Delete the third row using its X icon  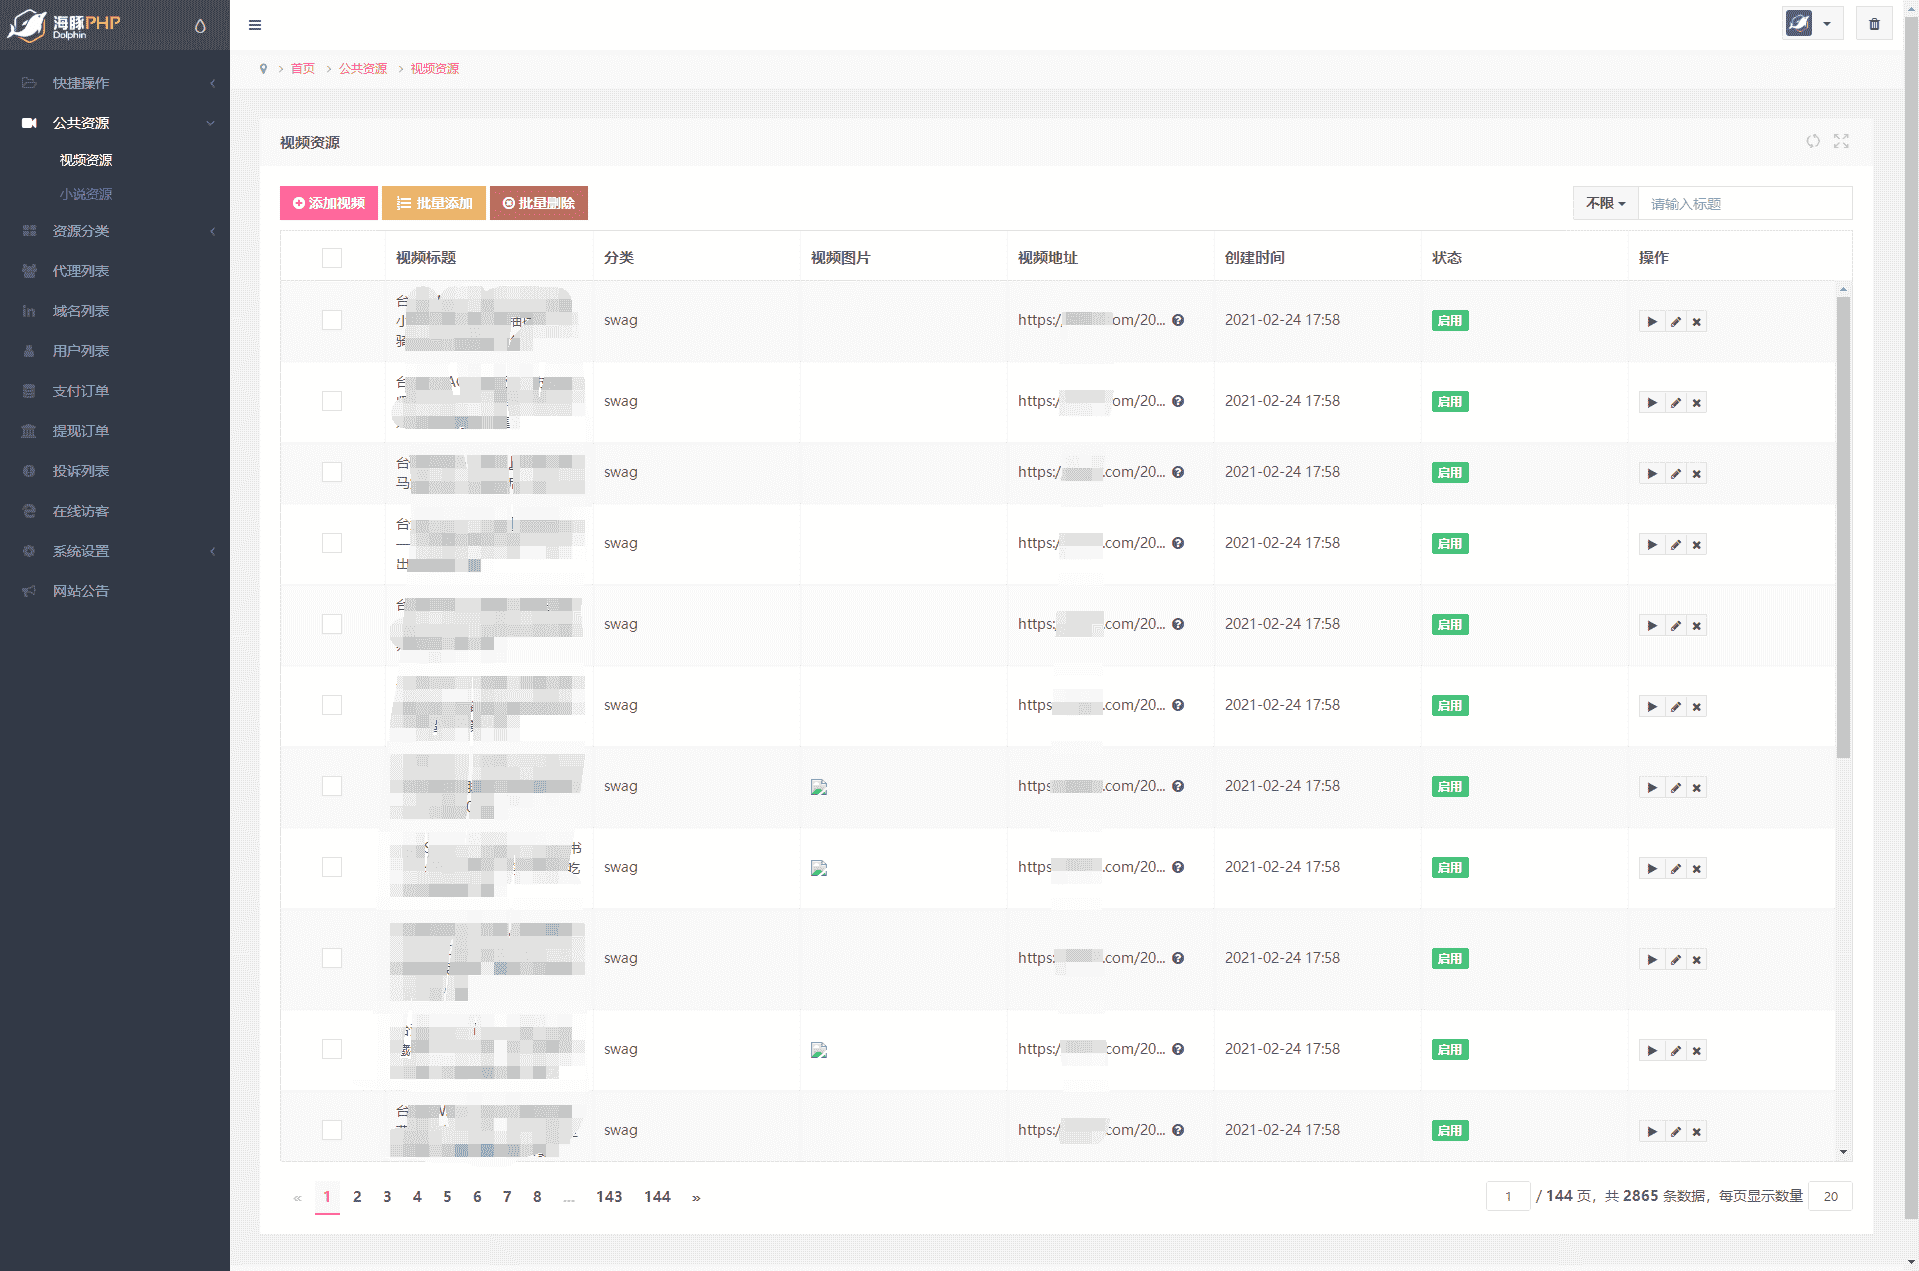(1696, 474)
